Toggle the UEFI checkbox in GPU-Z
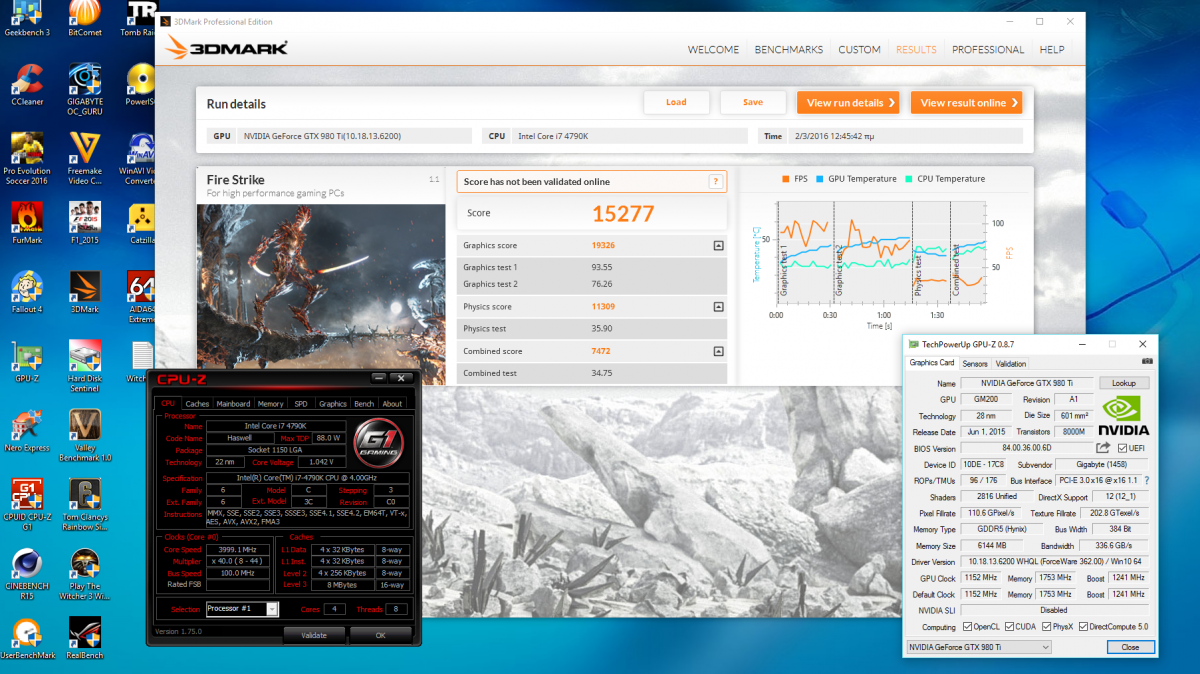 pyautogui.click(x=1123, y=448)
